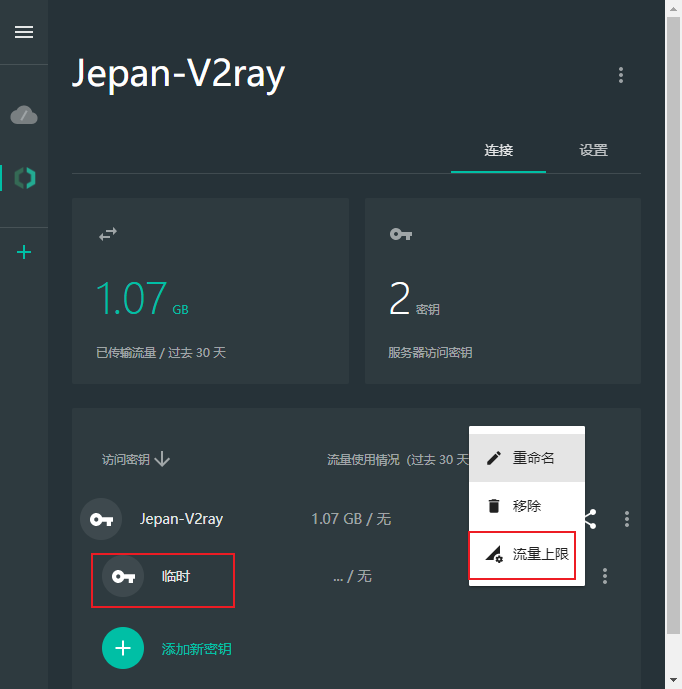
Task: Share the Jepan-V2ray access key
Action: click(x=591, y=519)
